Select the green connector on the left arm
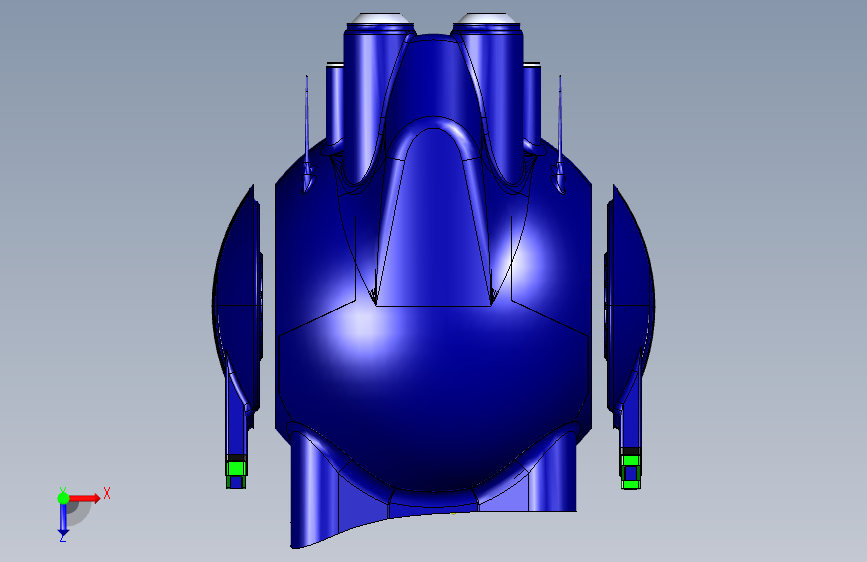The image size is (867, 562). 236,471
